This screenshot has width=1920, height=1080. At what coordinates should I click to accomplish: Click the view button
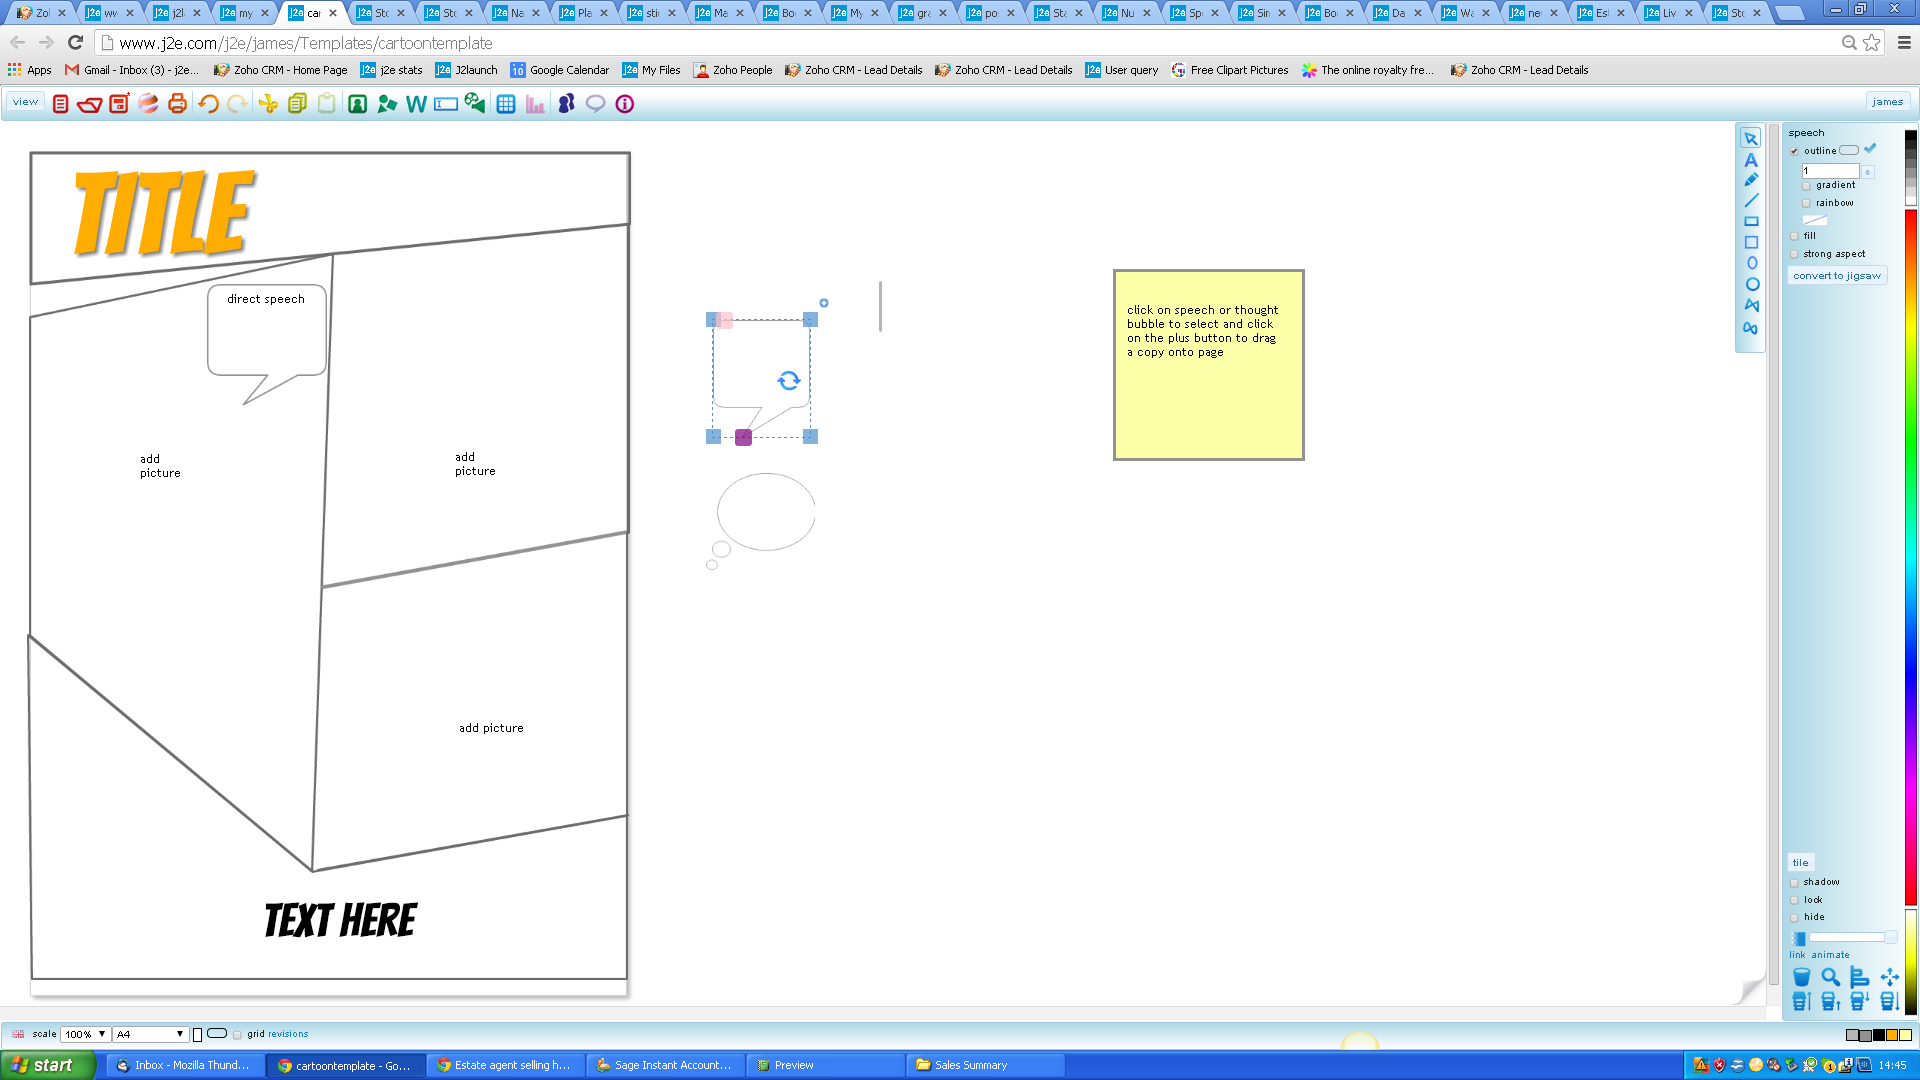25,102
